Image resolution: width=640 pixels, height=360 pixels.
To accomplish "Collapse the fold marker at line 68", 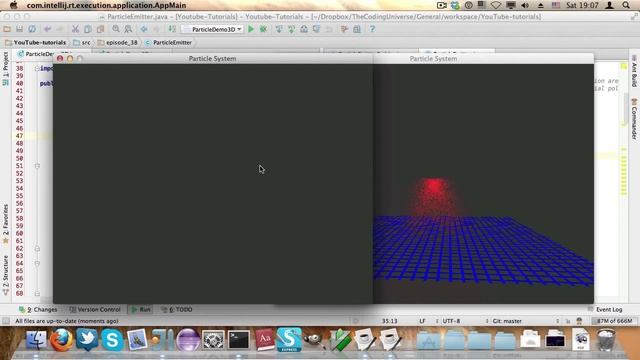I will [37, 293].
